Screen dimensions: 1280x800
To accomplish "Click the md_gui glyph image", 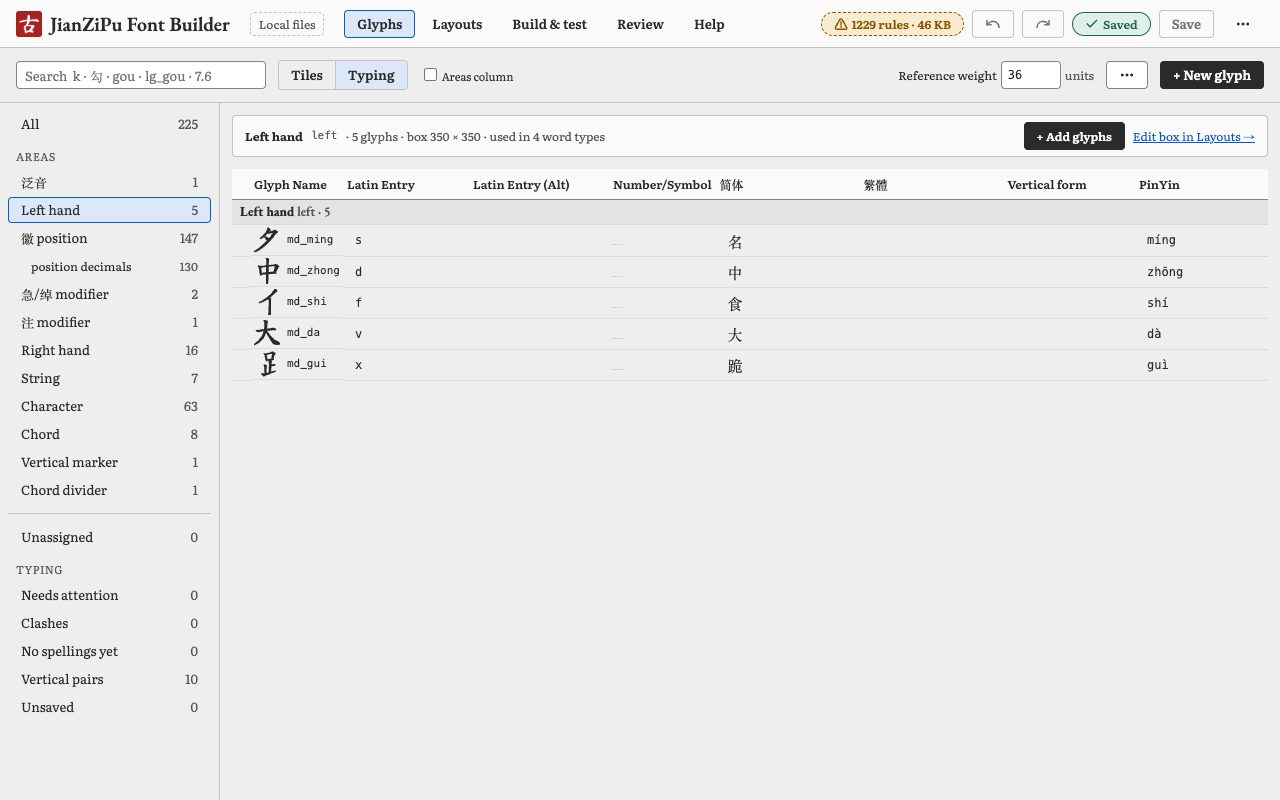I will click(268, 364).
